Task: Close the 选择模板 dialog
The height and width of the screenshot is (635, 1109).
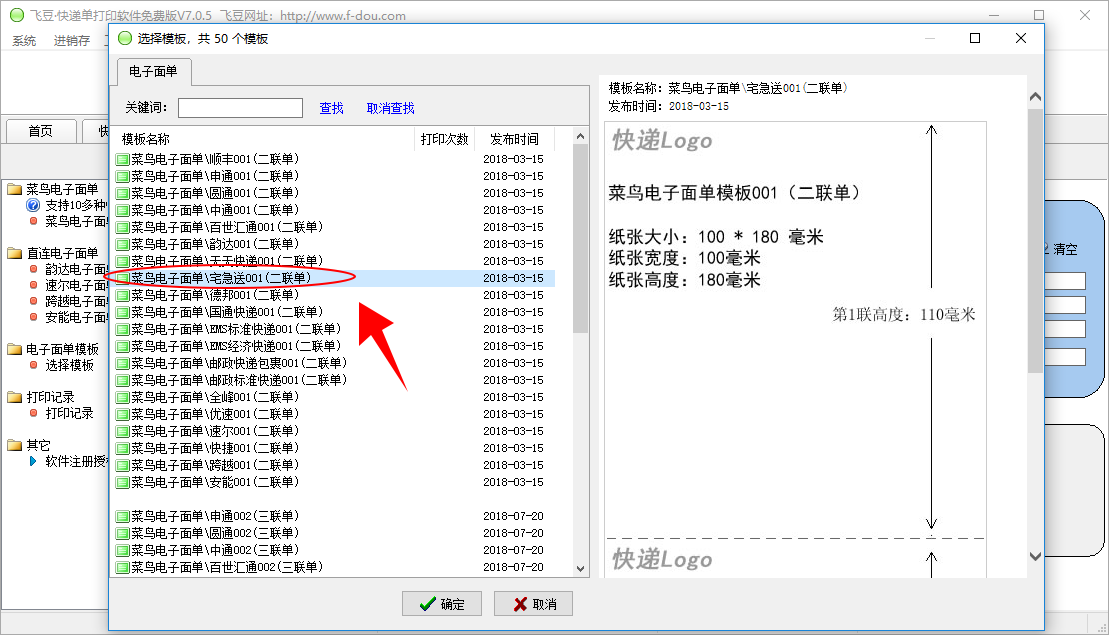Action: [x=1021, y=38]
